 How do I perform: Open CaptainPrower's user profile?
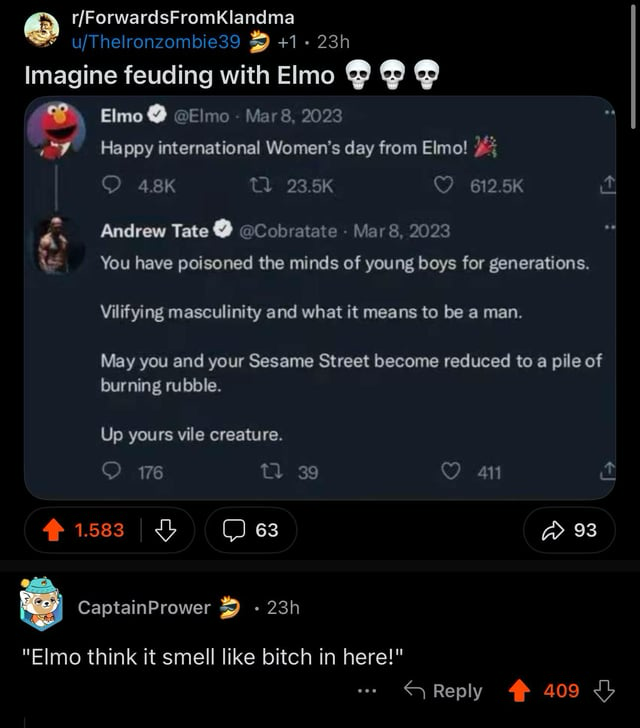(144, 607)
